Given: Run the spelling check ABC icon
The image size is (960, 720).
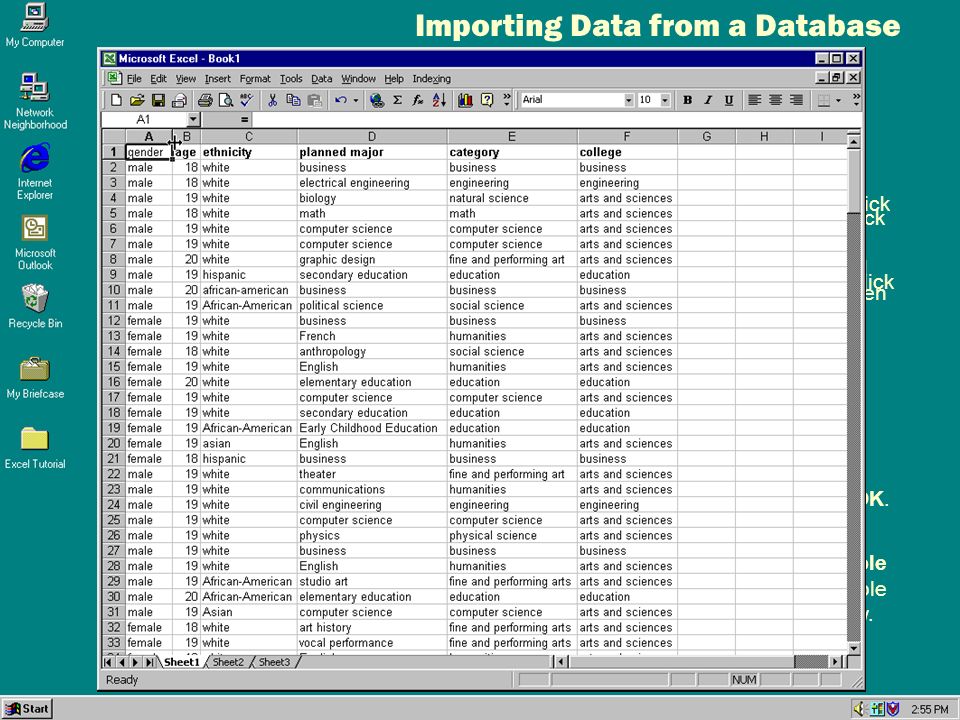Looking at the screenshot, I should (247, 100).
